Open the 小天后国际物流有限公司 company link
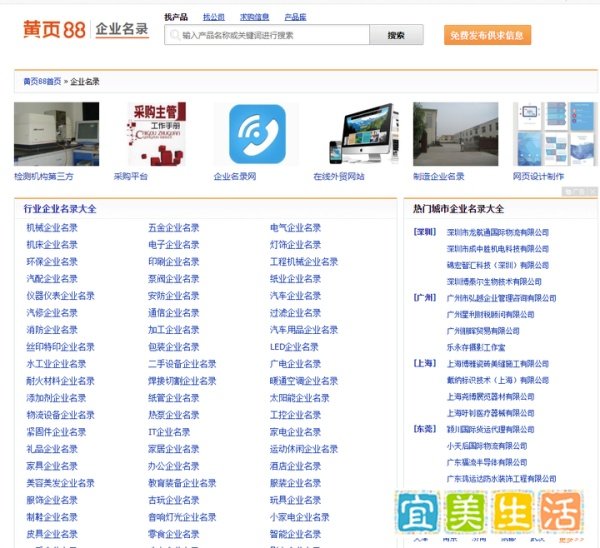The width and height of the screenshot is (600, 548). click(487, 446)
